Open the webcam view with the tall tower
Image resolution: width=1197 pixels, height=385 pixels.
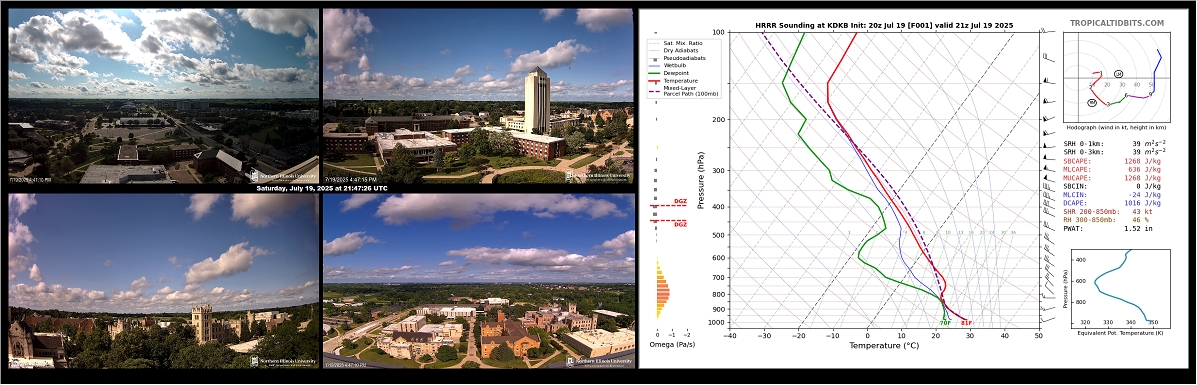[x=478, y=95]
